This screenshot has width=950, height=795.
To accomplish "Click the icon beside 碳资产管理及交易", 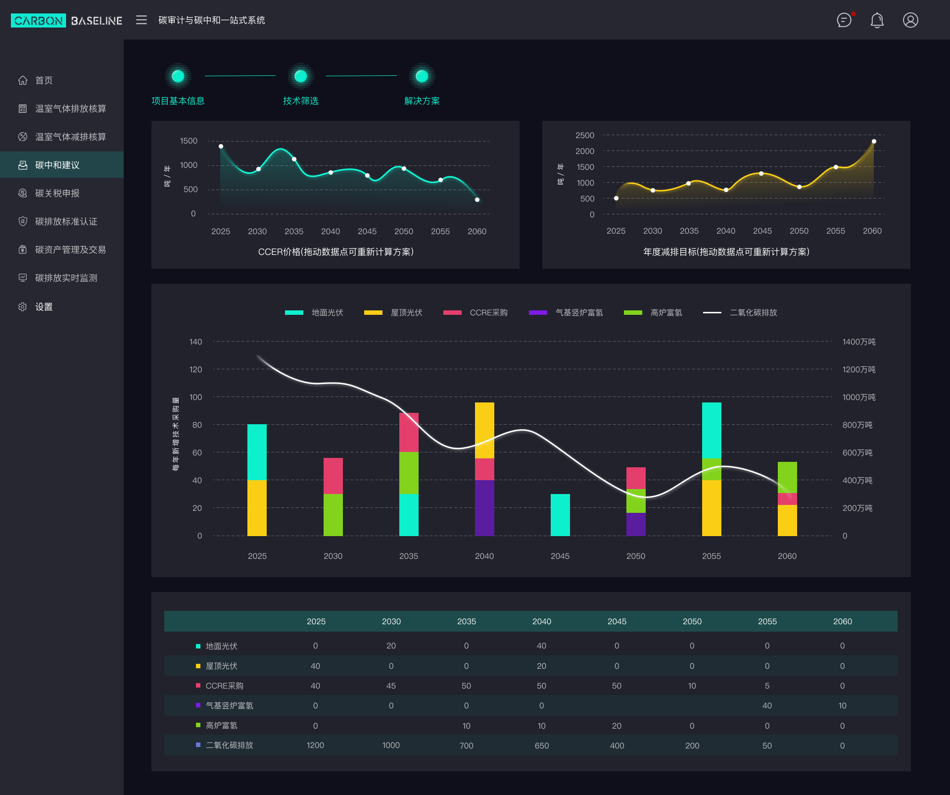I will [x=22, y=249].
